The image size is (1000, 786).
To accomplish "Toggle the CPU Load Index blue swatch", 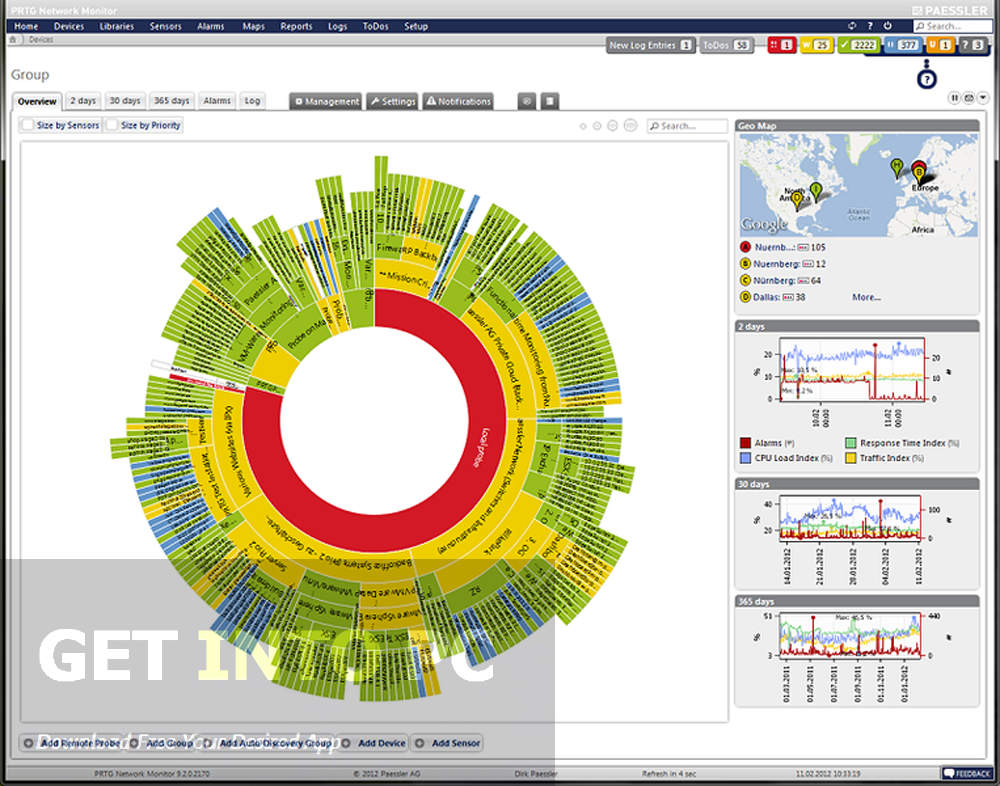I will (x=745, y=458).
